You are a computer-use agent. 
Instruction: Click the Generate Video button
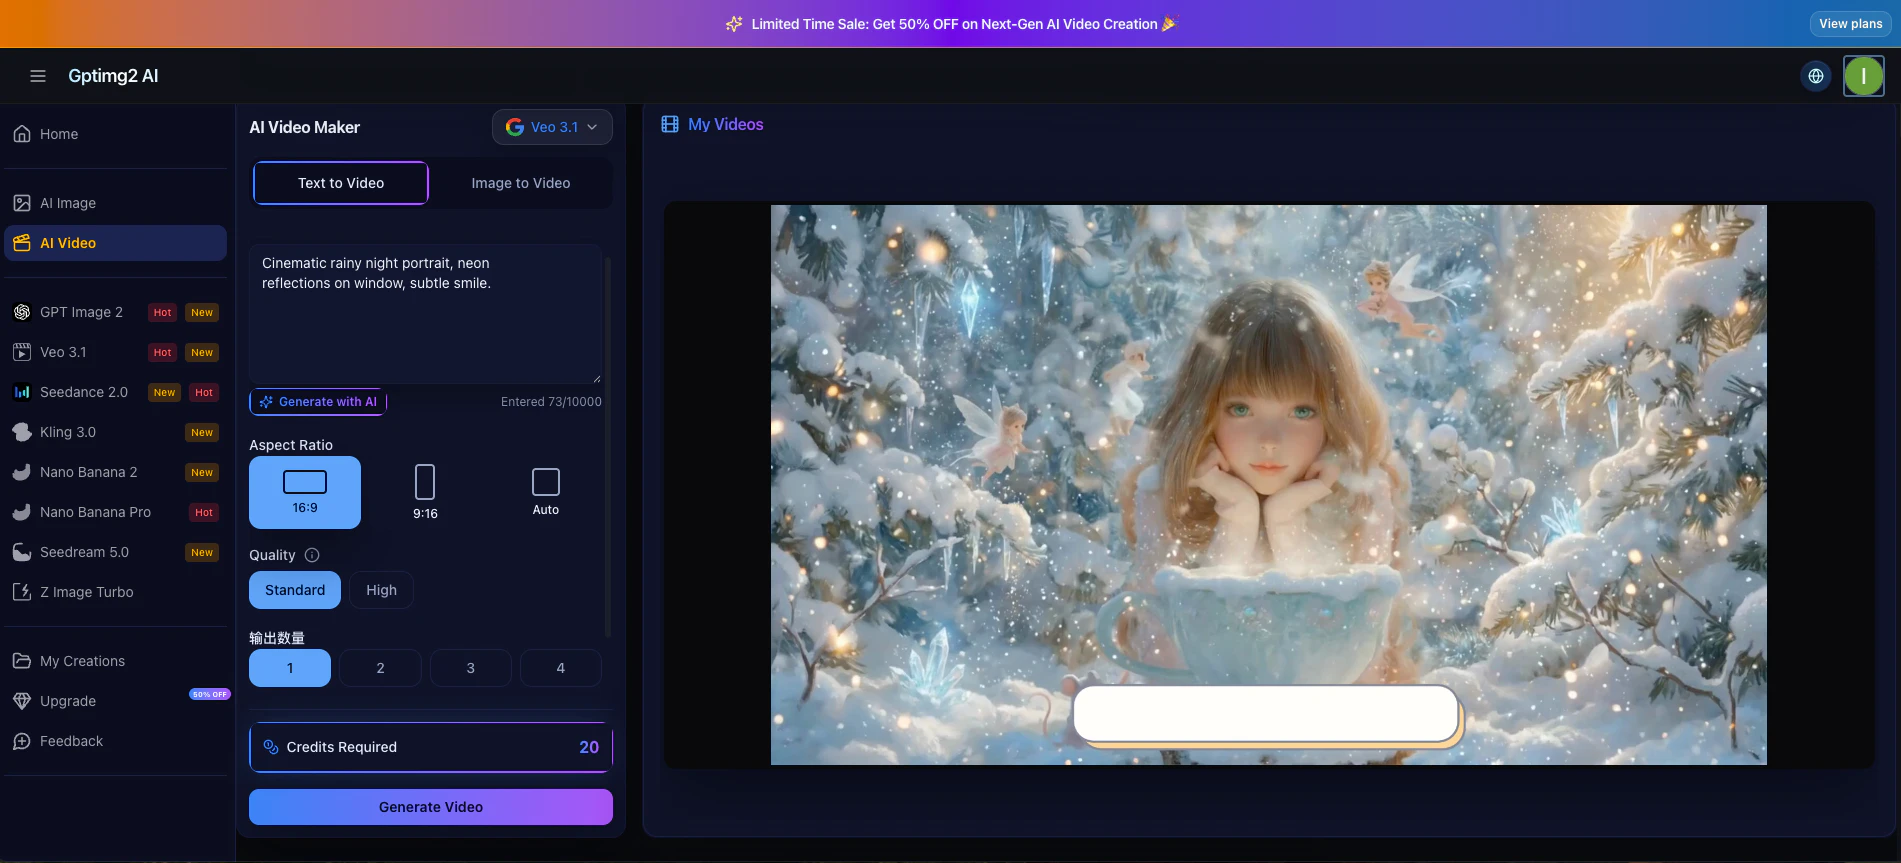pos(431,807)
